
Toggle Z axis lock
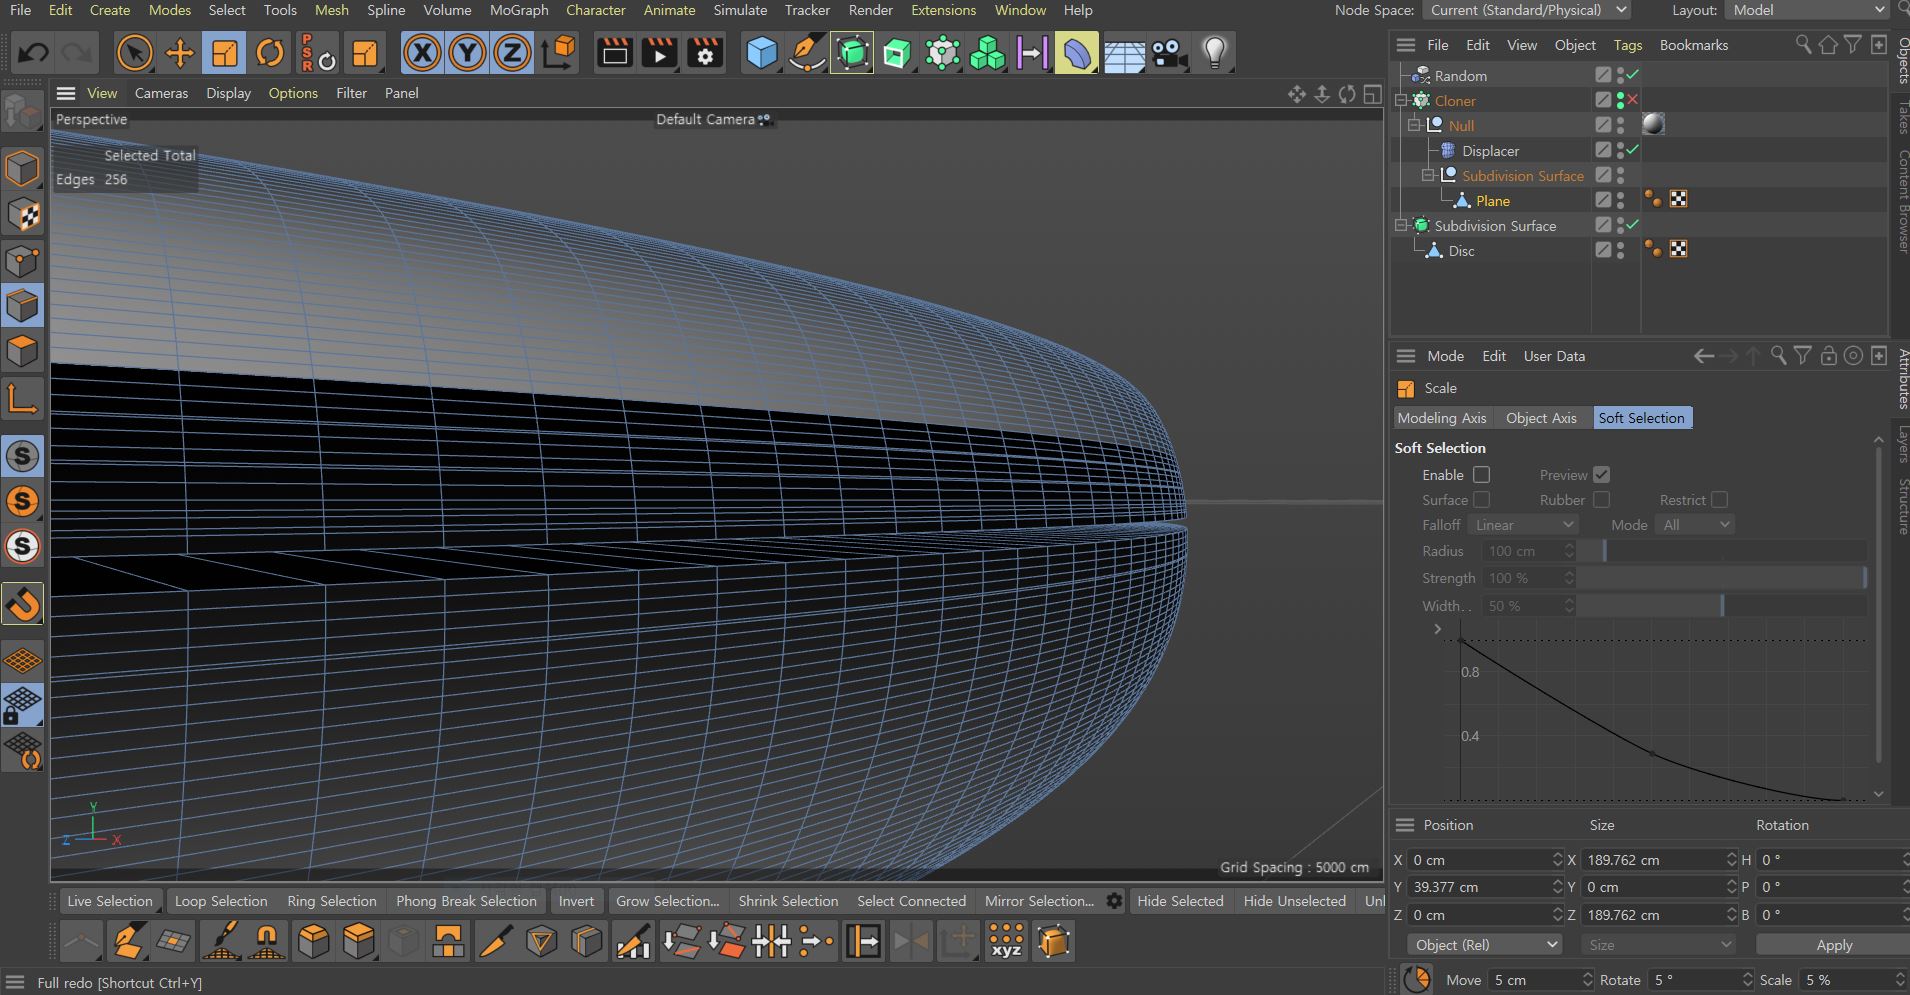point(512,53)
